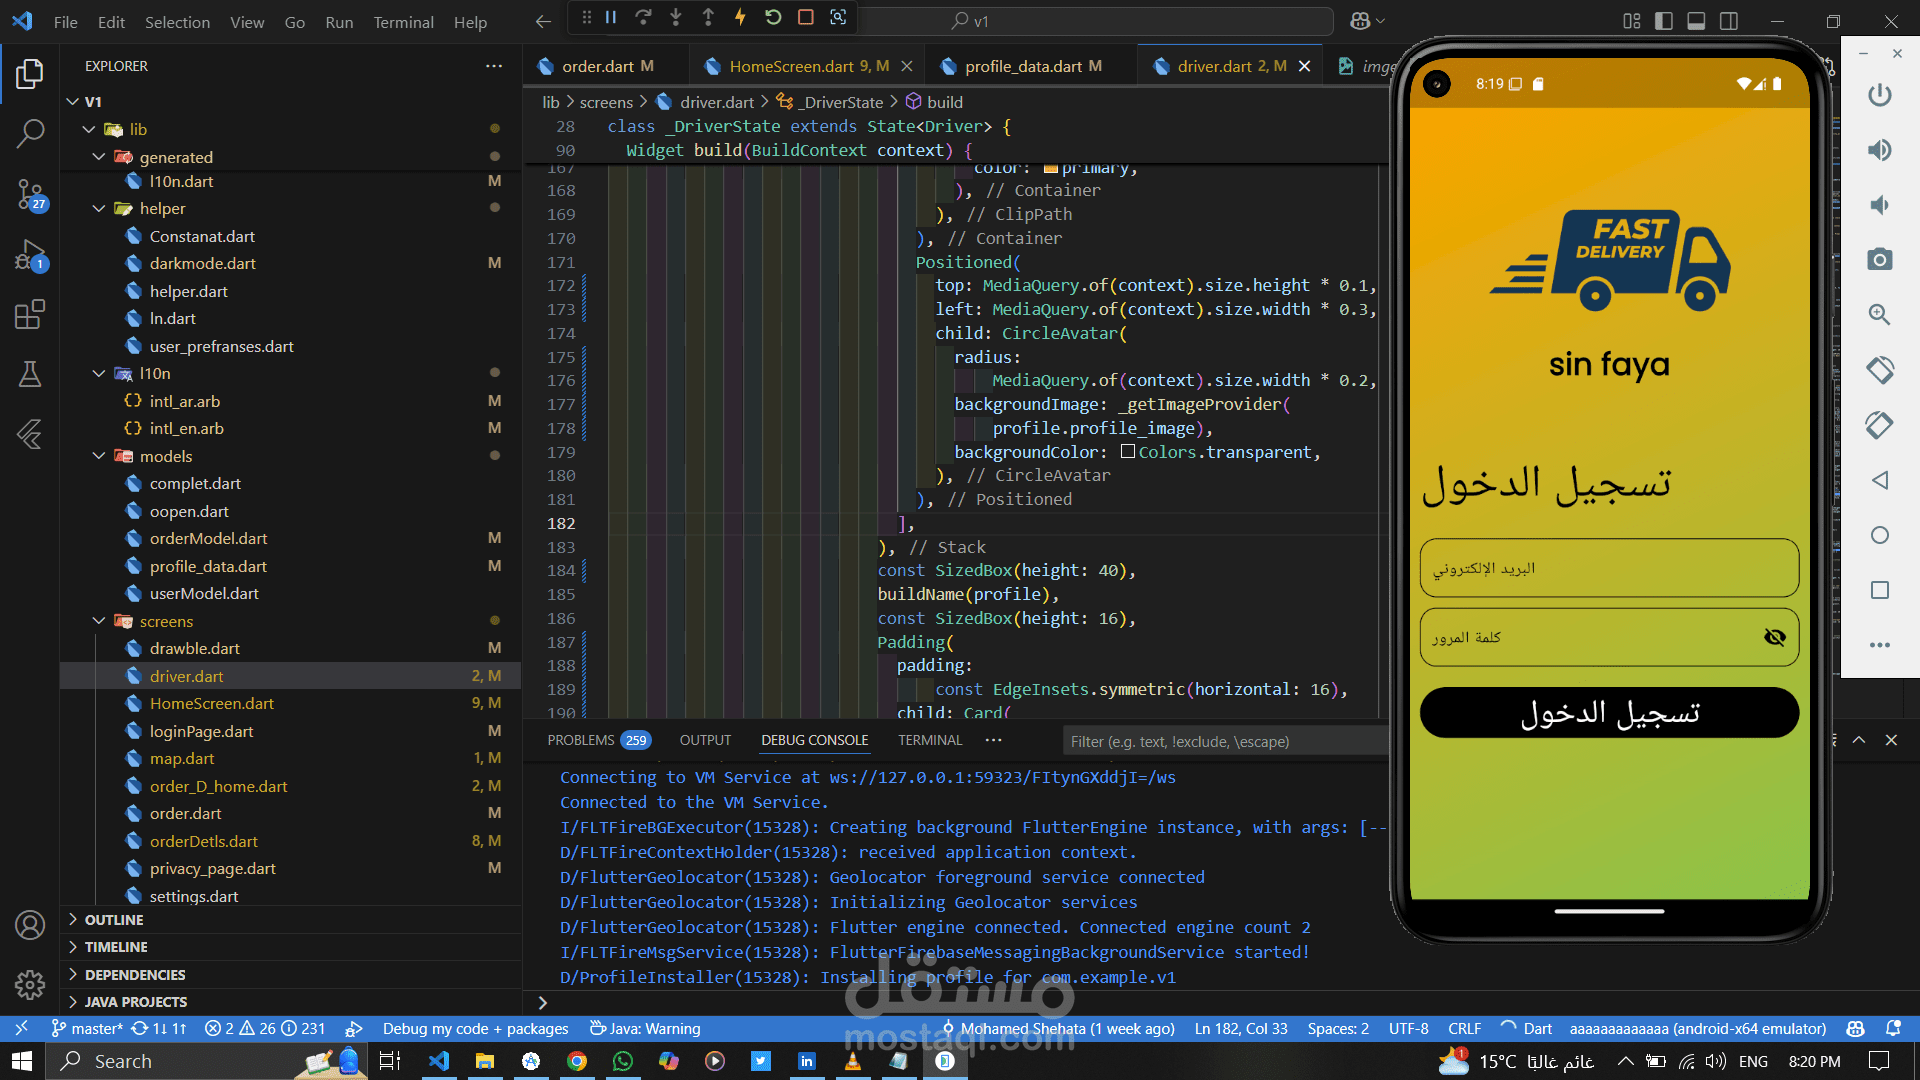Expand the DEPENDENCIES section
1920x1080 pixels.
coord(135,975)
